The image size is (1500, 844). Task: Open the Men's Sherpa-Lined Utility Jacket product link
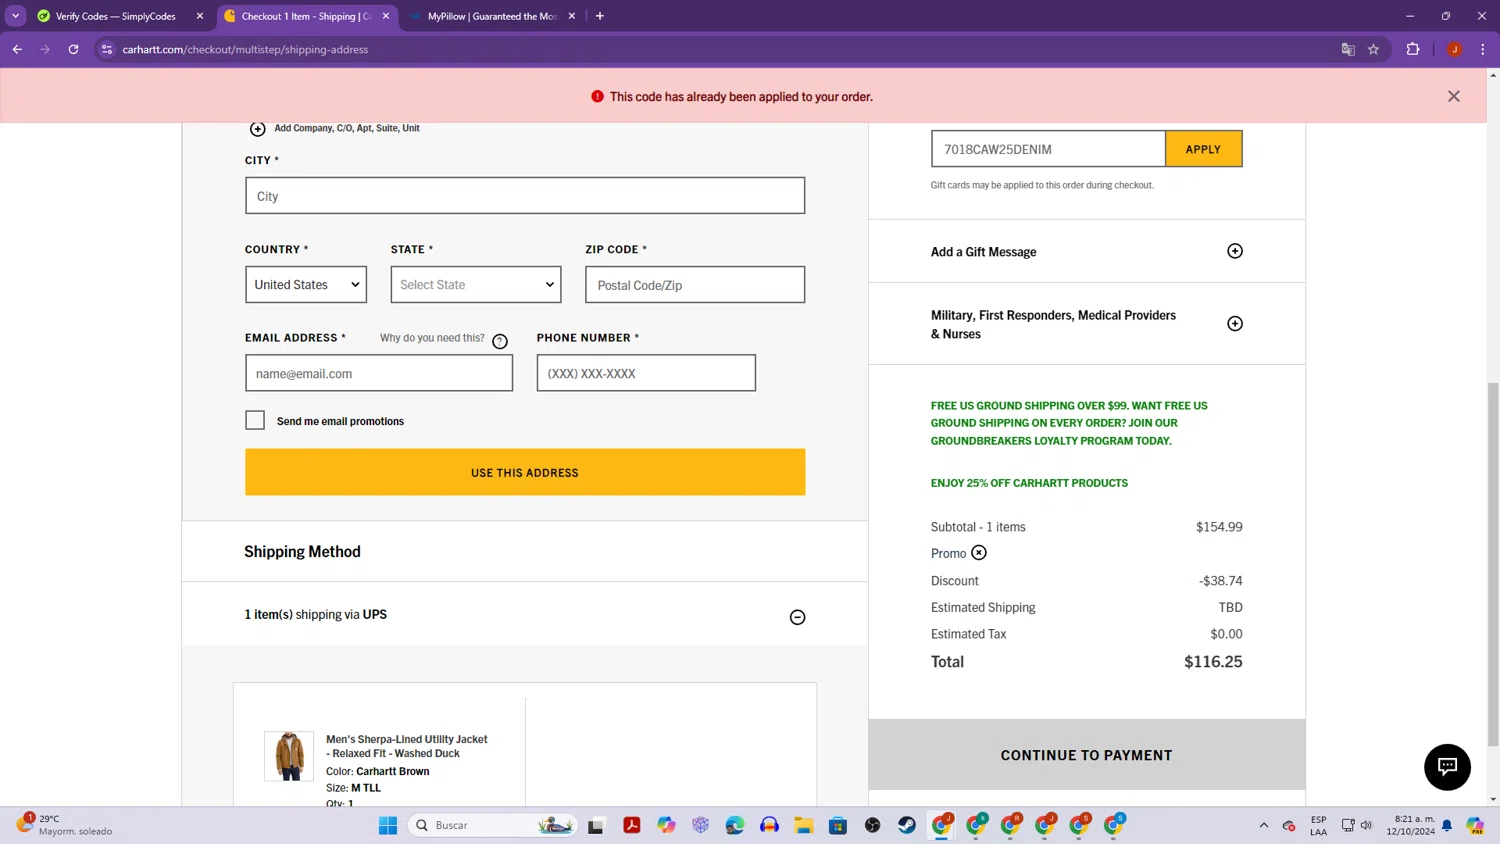click(406, 746)
